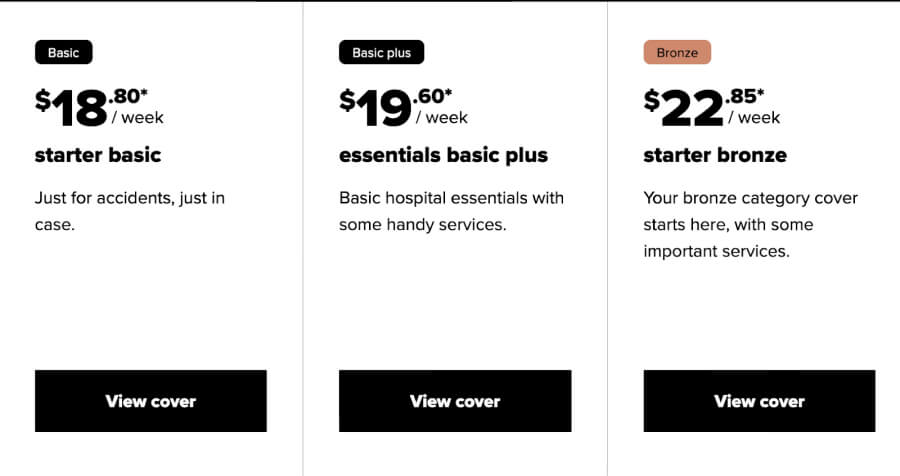Select the Bronze colored badge

677,52
